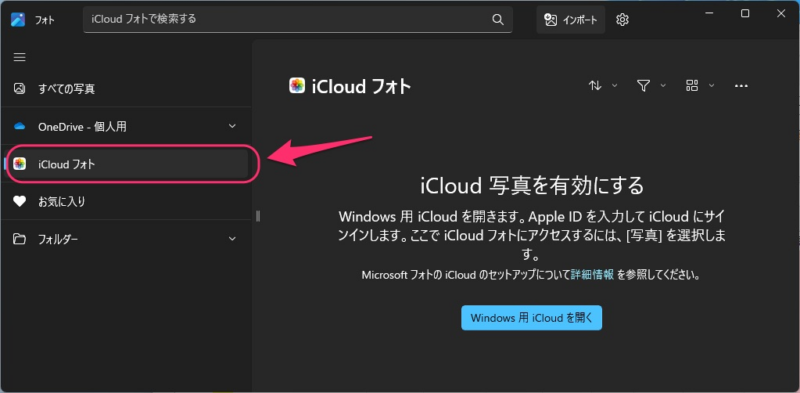800x393 pixels.
Task: Expand the OneDrive - 個人用 chevron
Action: pyautogui.click(x=232, y=126)
